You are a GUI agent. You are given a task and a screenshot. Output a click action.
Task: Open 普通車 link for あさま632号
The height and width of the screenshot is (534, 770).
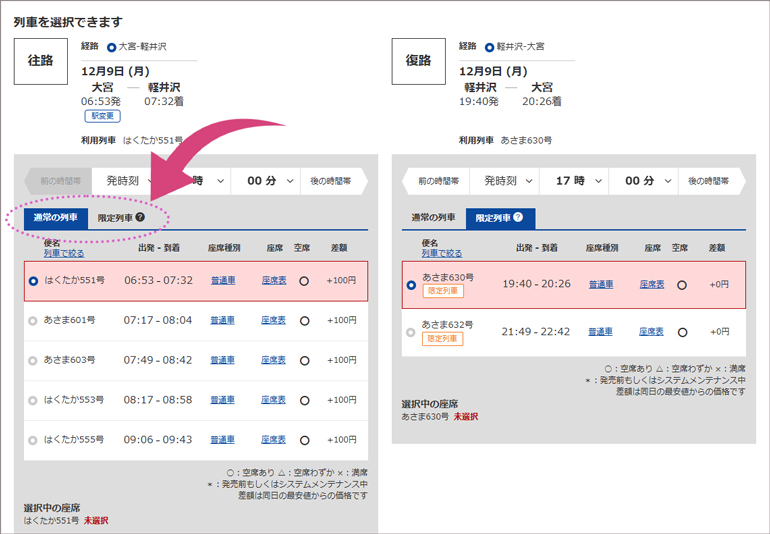(x=600, y=332)
